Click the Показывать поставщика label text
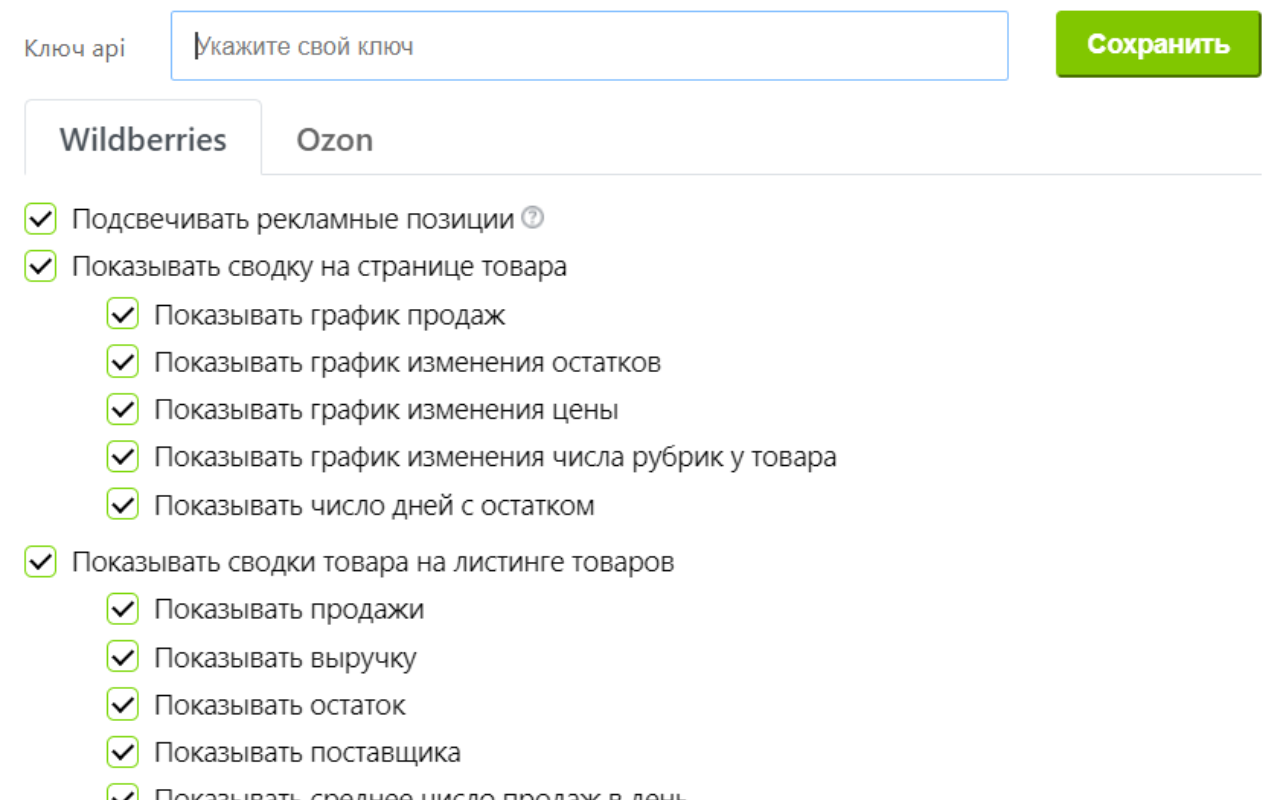 [307, 752]
